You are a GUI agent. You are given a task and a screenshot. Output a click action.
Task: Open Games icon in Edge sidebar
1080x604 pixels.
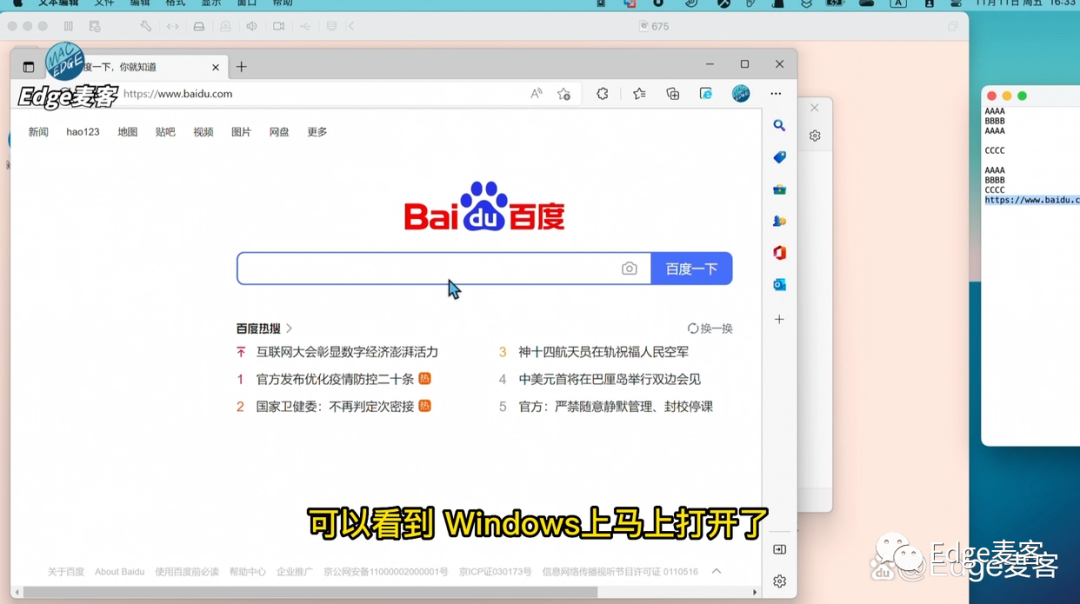click(779, 221)
